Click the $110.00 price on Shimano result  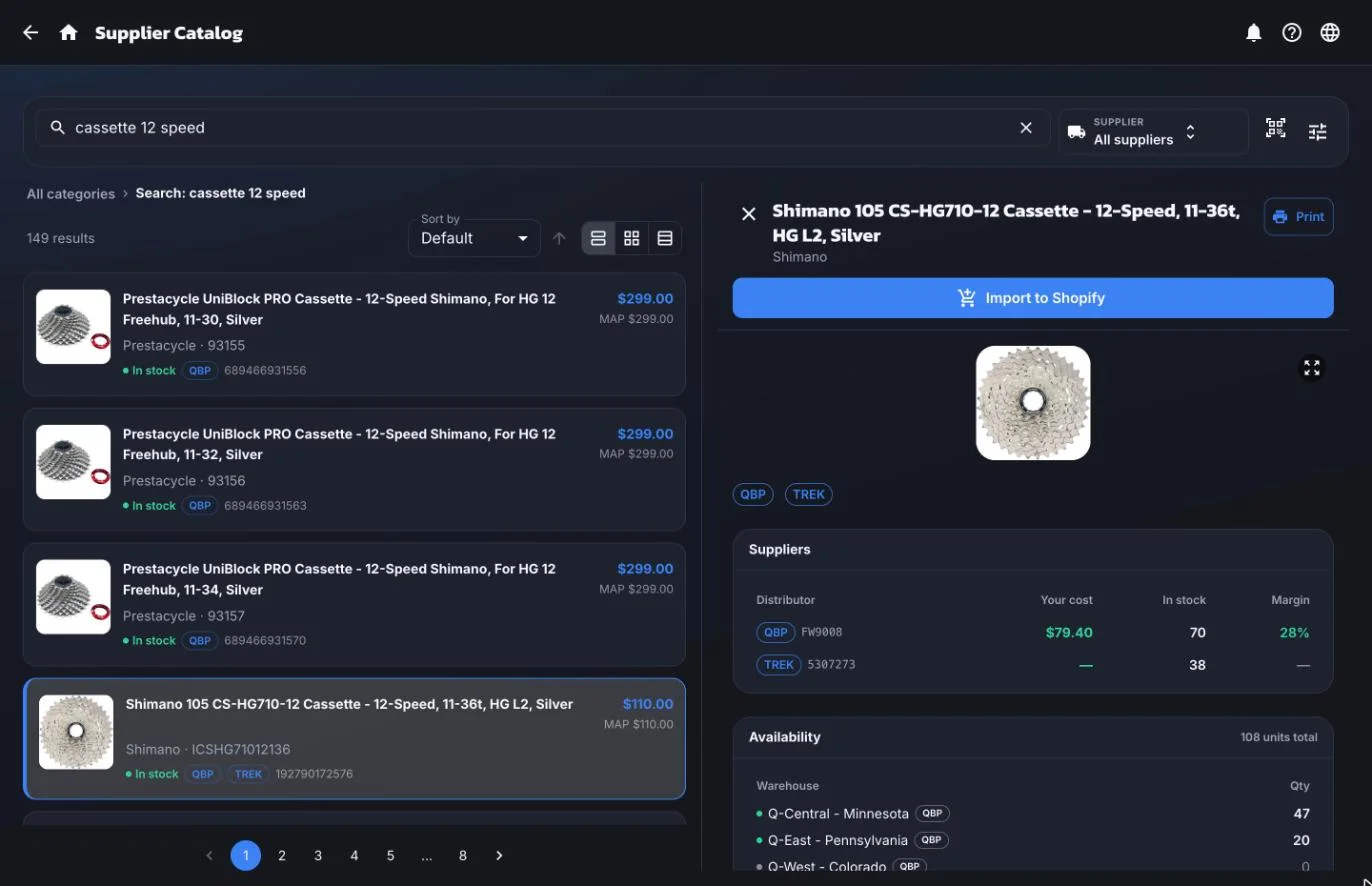[x=648, y=704]
